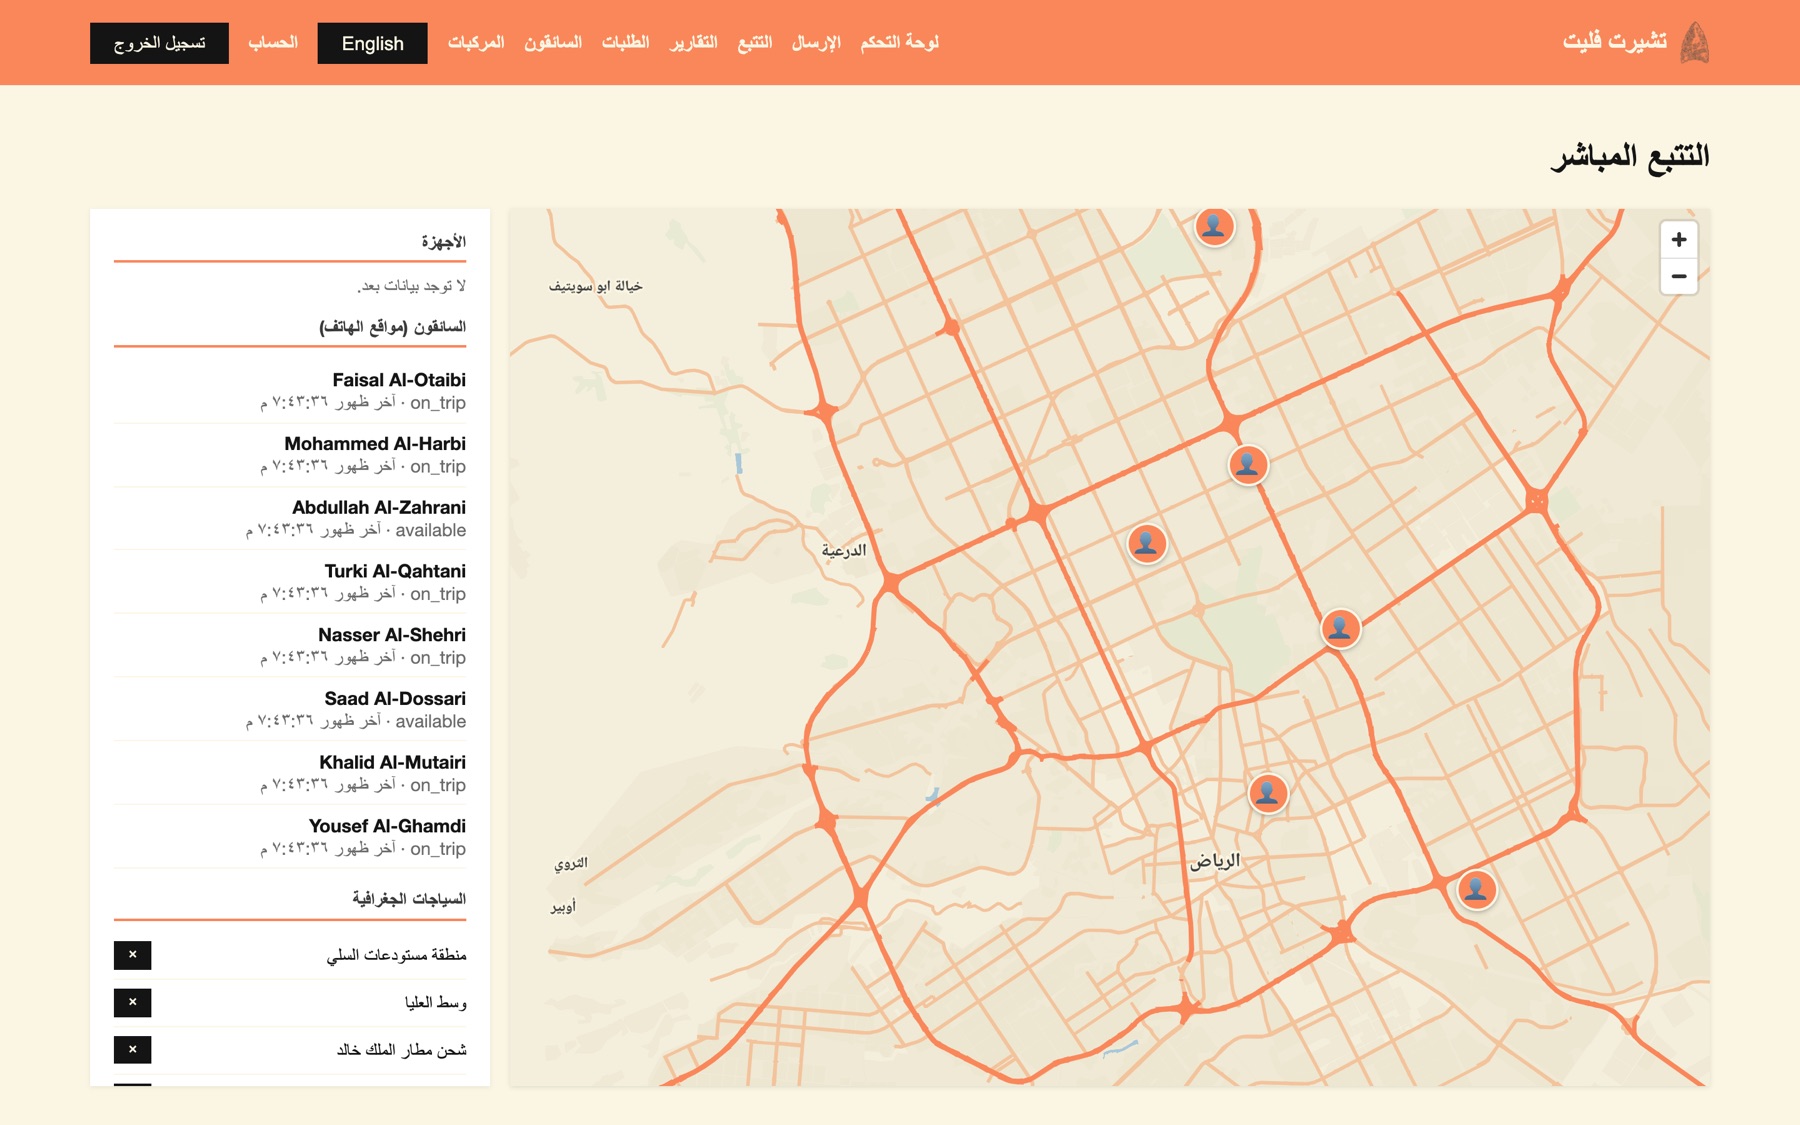The height and width of the screenshot is (1125, 1800).
Task: Click the driver marker nearest the الدرعية label
Action: (x=1147, y=543)
